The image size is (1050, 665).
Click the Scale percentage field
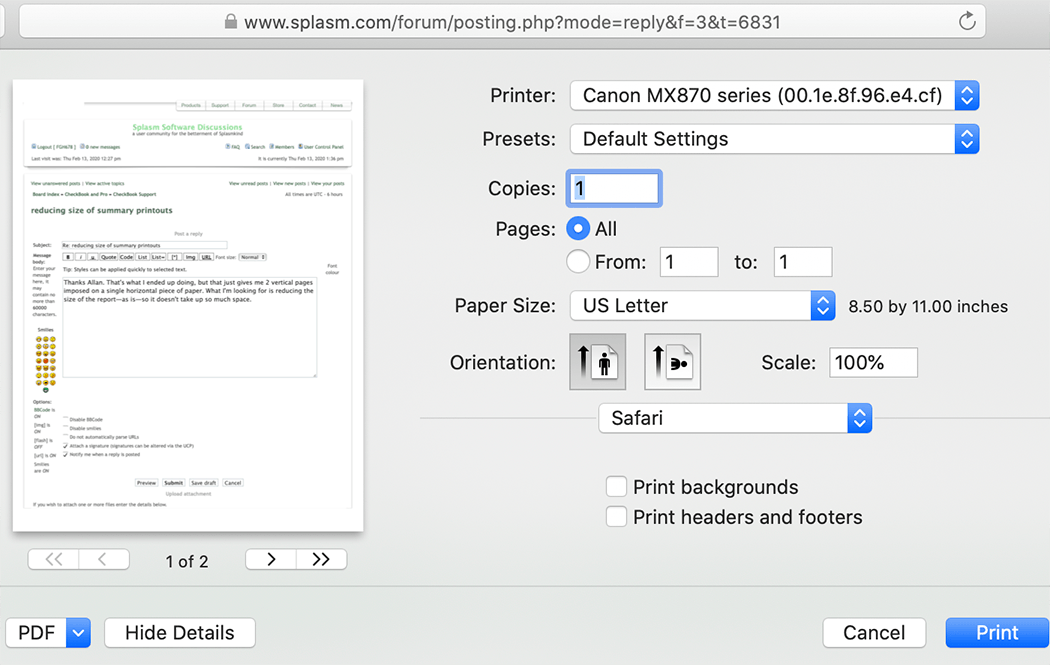tap(873, 362)
